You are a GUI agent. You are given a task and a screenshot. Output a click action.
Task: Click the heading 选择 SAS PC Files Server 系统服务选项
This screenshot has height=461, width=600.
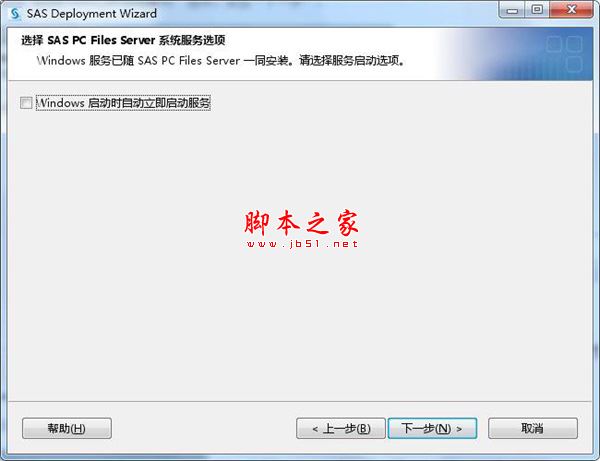click(x=123, y=40)
